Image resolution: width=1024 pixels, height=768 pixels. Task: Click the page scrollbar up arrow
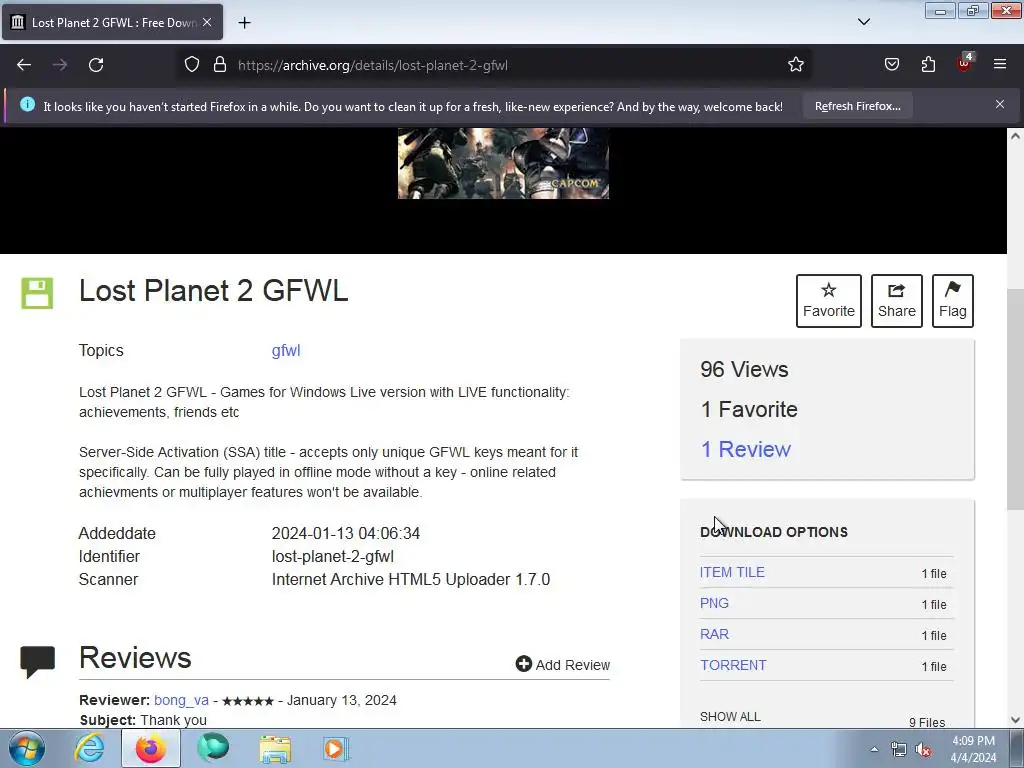pyautogui.click(x=1015, y=136)
